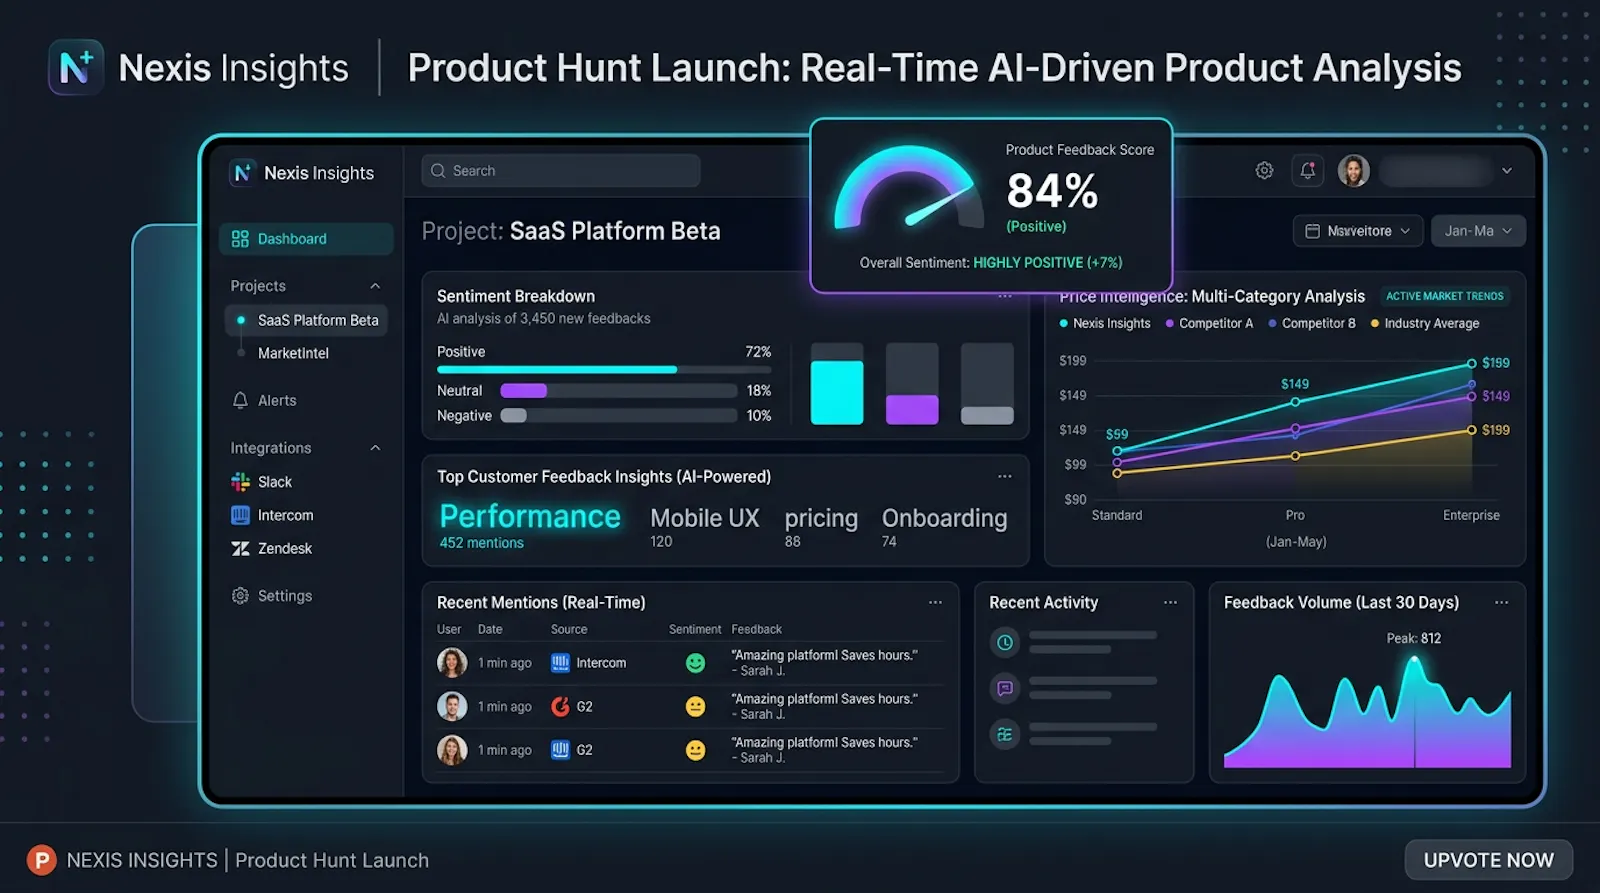Collapse the Projects section chevron
This screenshot has width=1600, height=893.
click(375, 286)
